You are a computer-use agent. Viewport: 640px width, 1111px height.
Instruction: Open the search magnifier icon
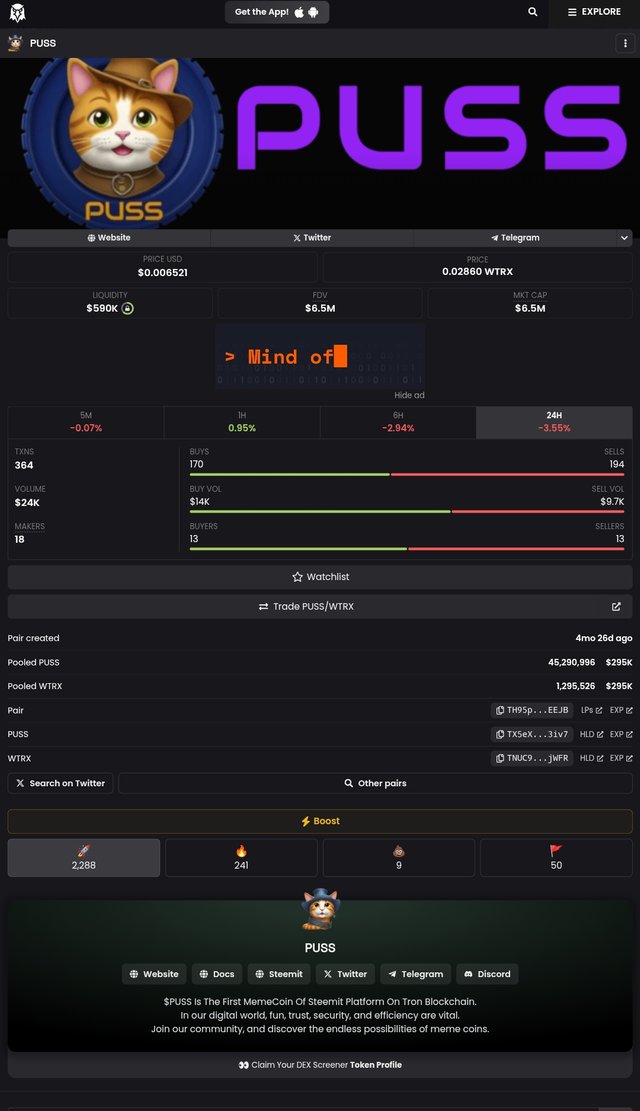coord(532,12)
